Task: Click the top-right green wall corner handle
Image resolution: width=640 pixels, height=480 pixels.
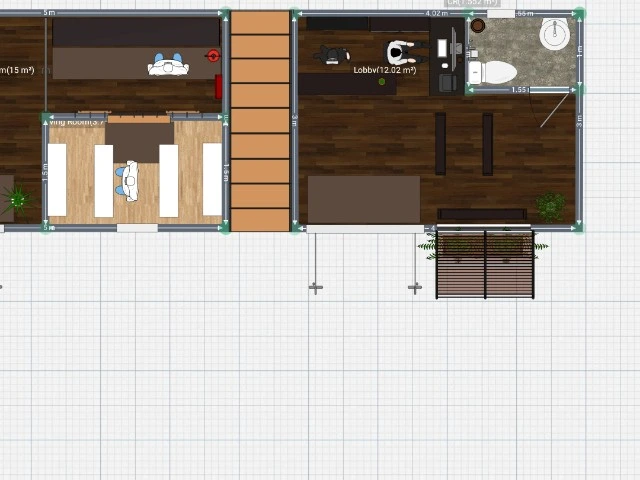Action: 580,13
